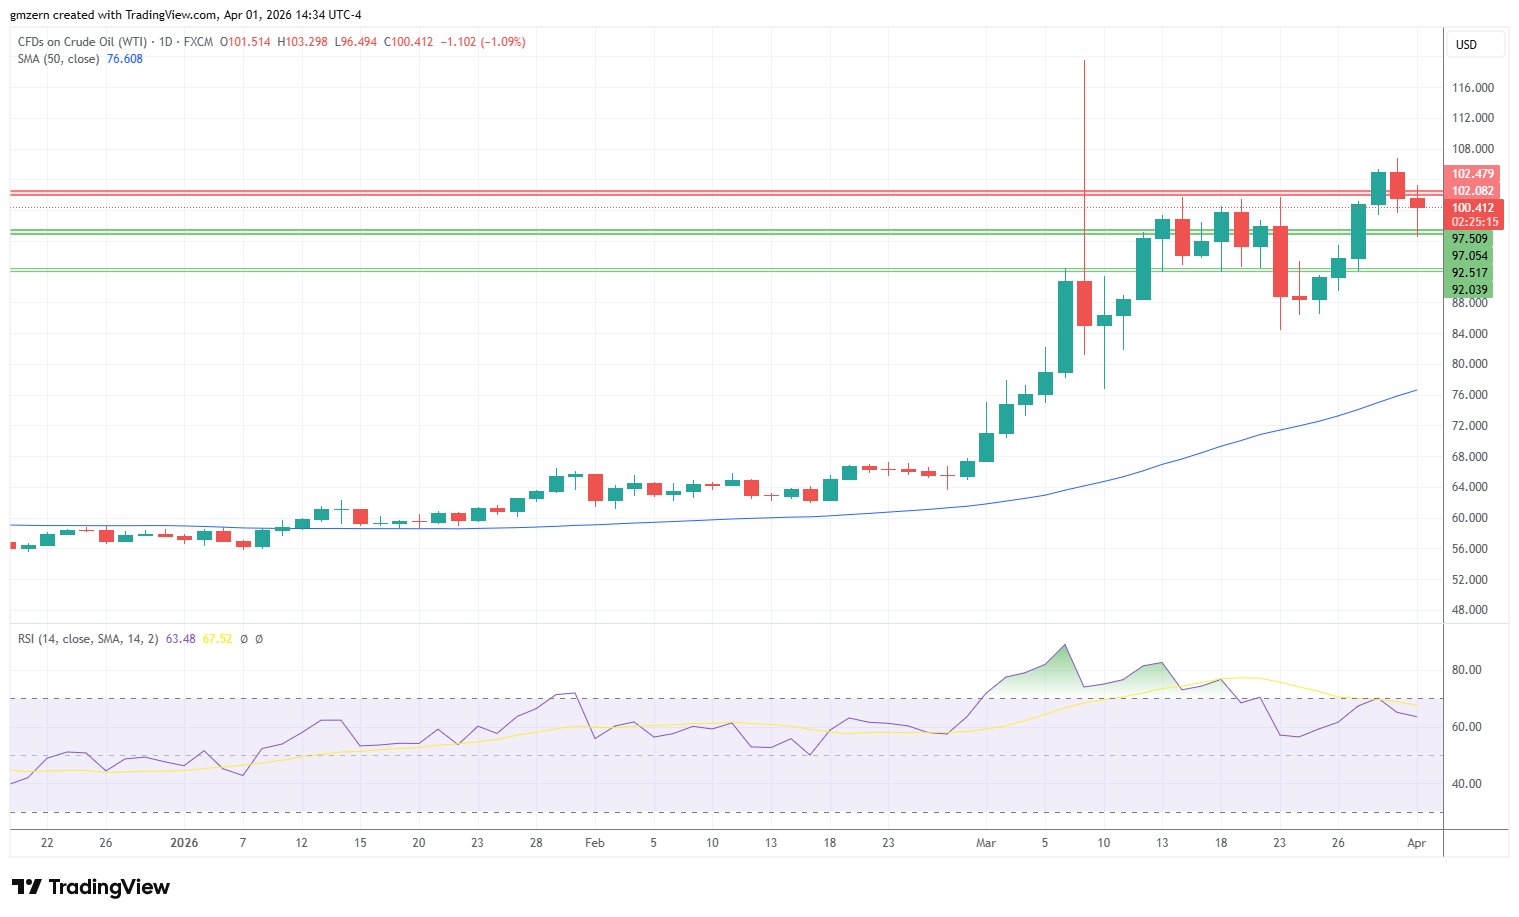This screenshot has height=917, width=1519.
Task: Select the SMA (50, close) indicator label
Action: pos(58,59)
